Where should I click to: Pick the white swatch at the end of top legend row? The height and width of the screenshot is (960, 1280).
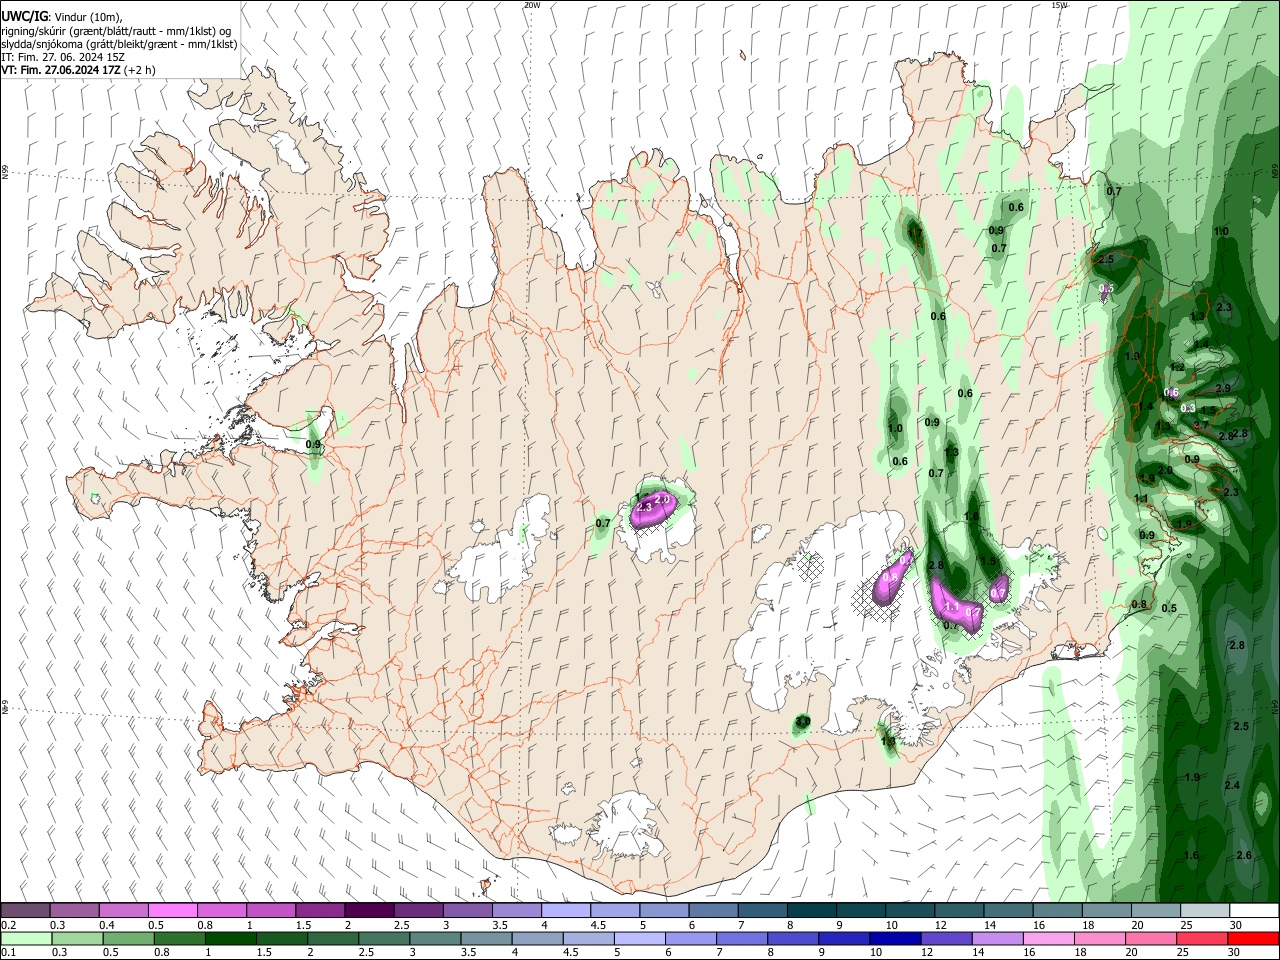tap(1253, 910)
